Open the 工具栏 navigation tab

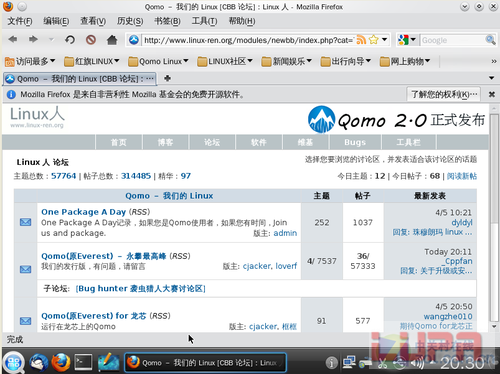[409, 142]
